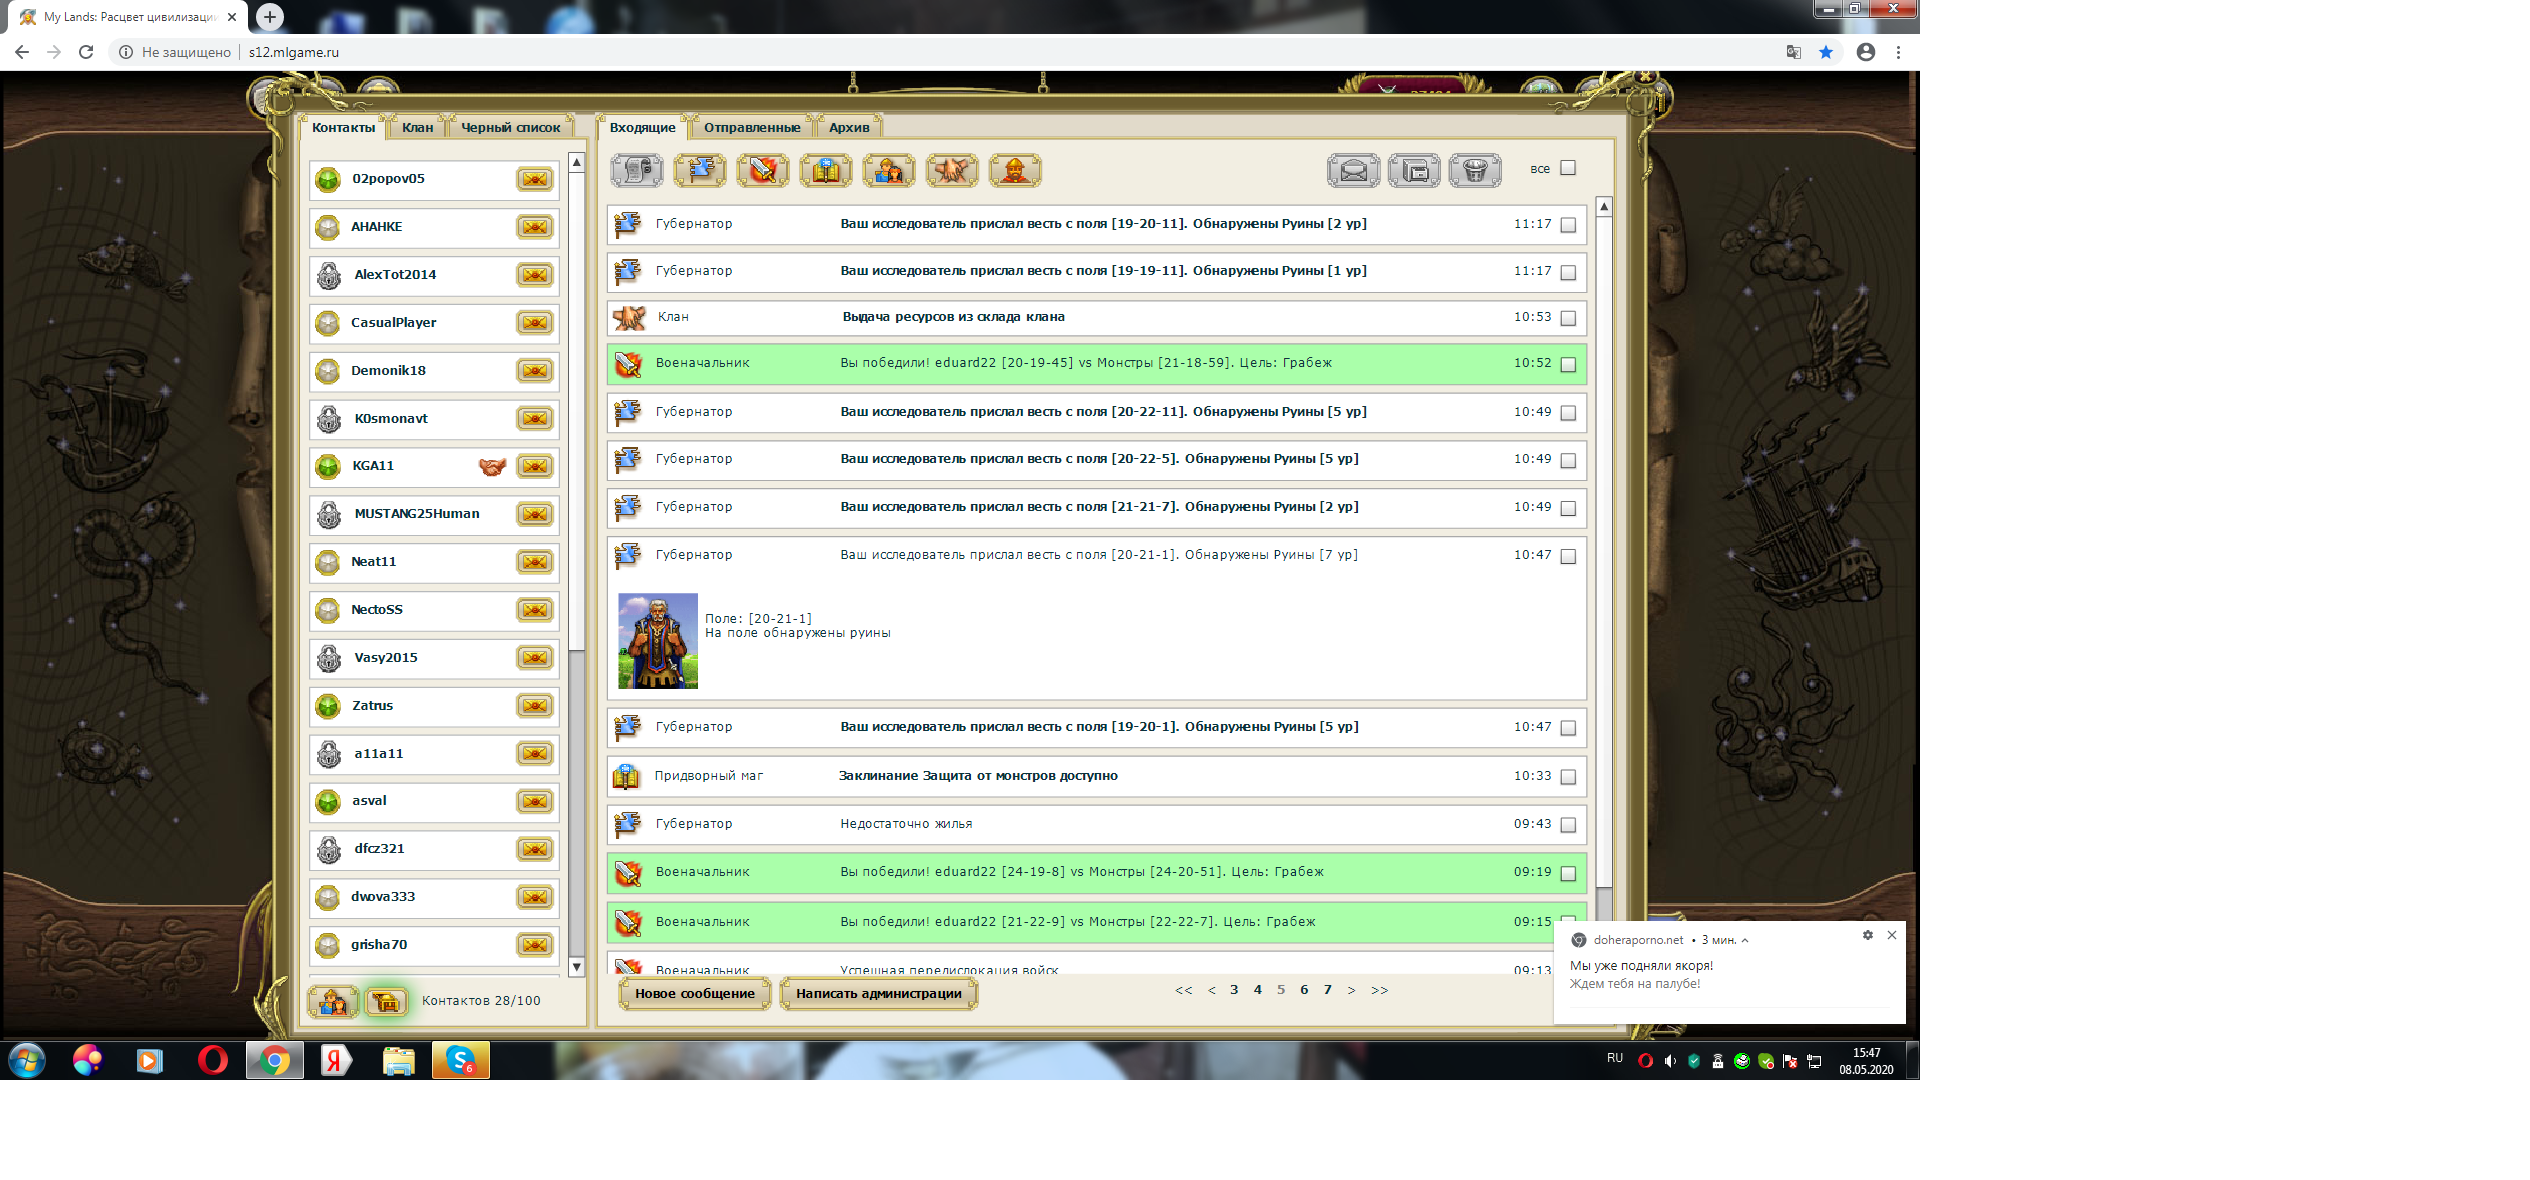The height and width of the screenshot is (1180, 2530).
Task: Click the clan joined-hands filter icon
Action: pyautogui.click(x=952, y=171)
